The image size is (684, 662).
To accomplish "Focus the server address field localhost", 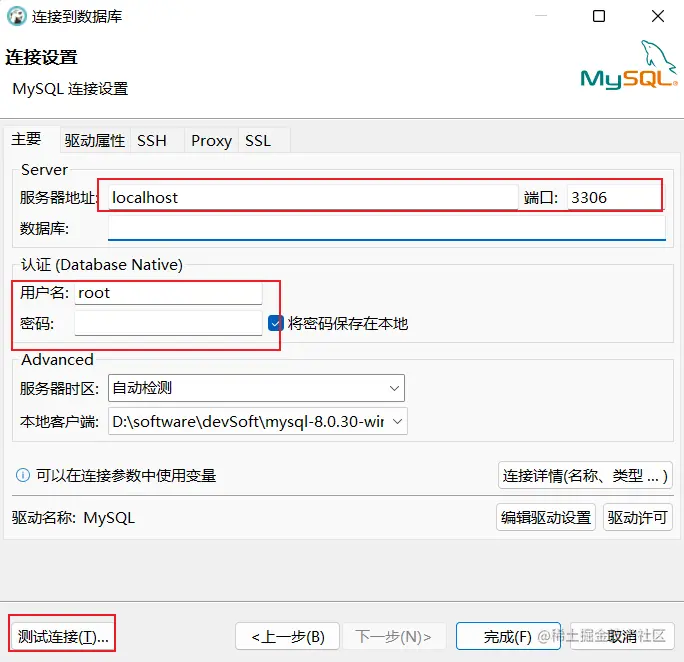I will (313, 198).
